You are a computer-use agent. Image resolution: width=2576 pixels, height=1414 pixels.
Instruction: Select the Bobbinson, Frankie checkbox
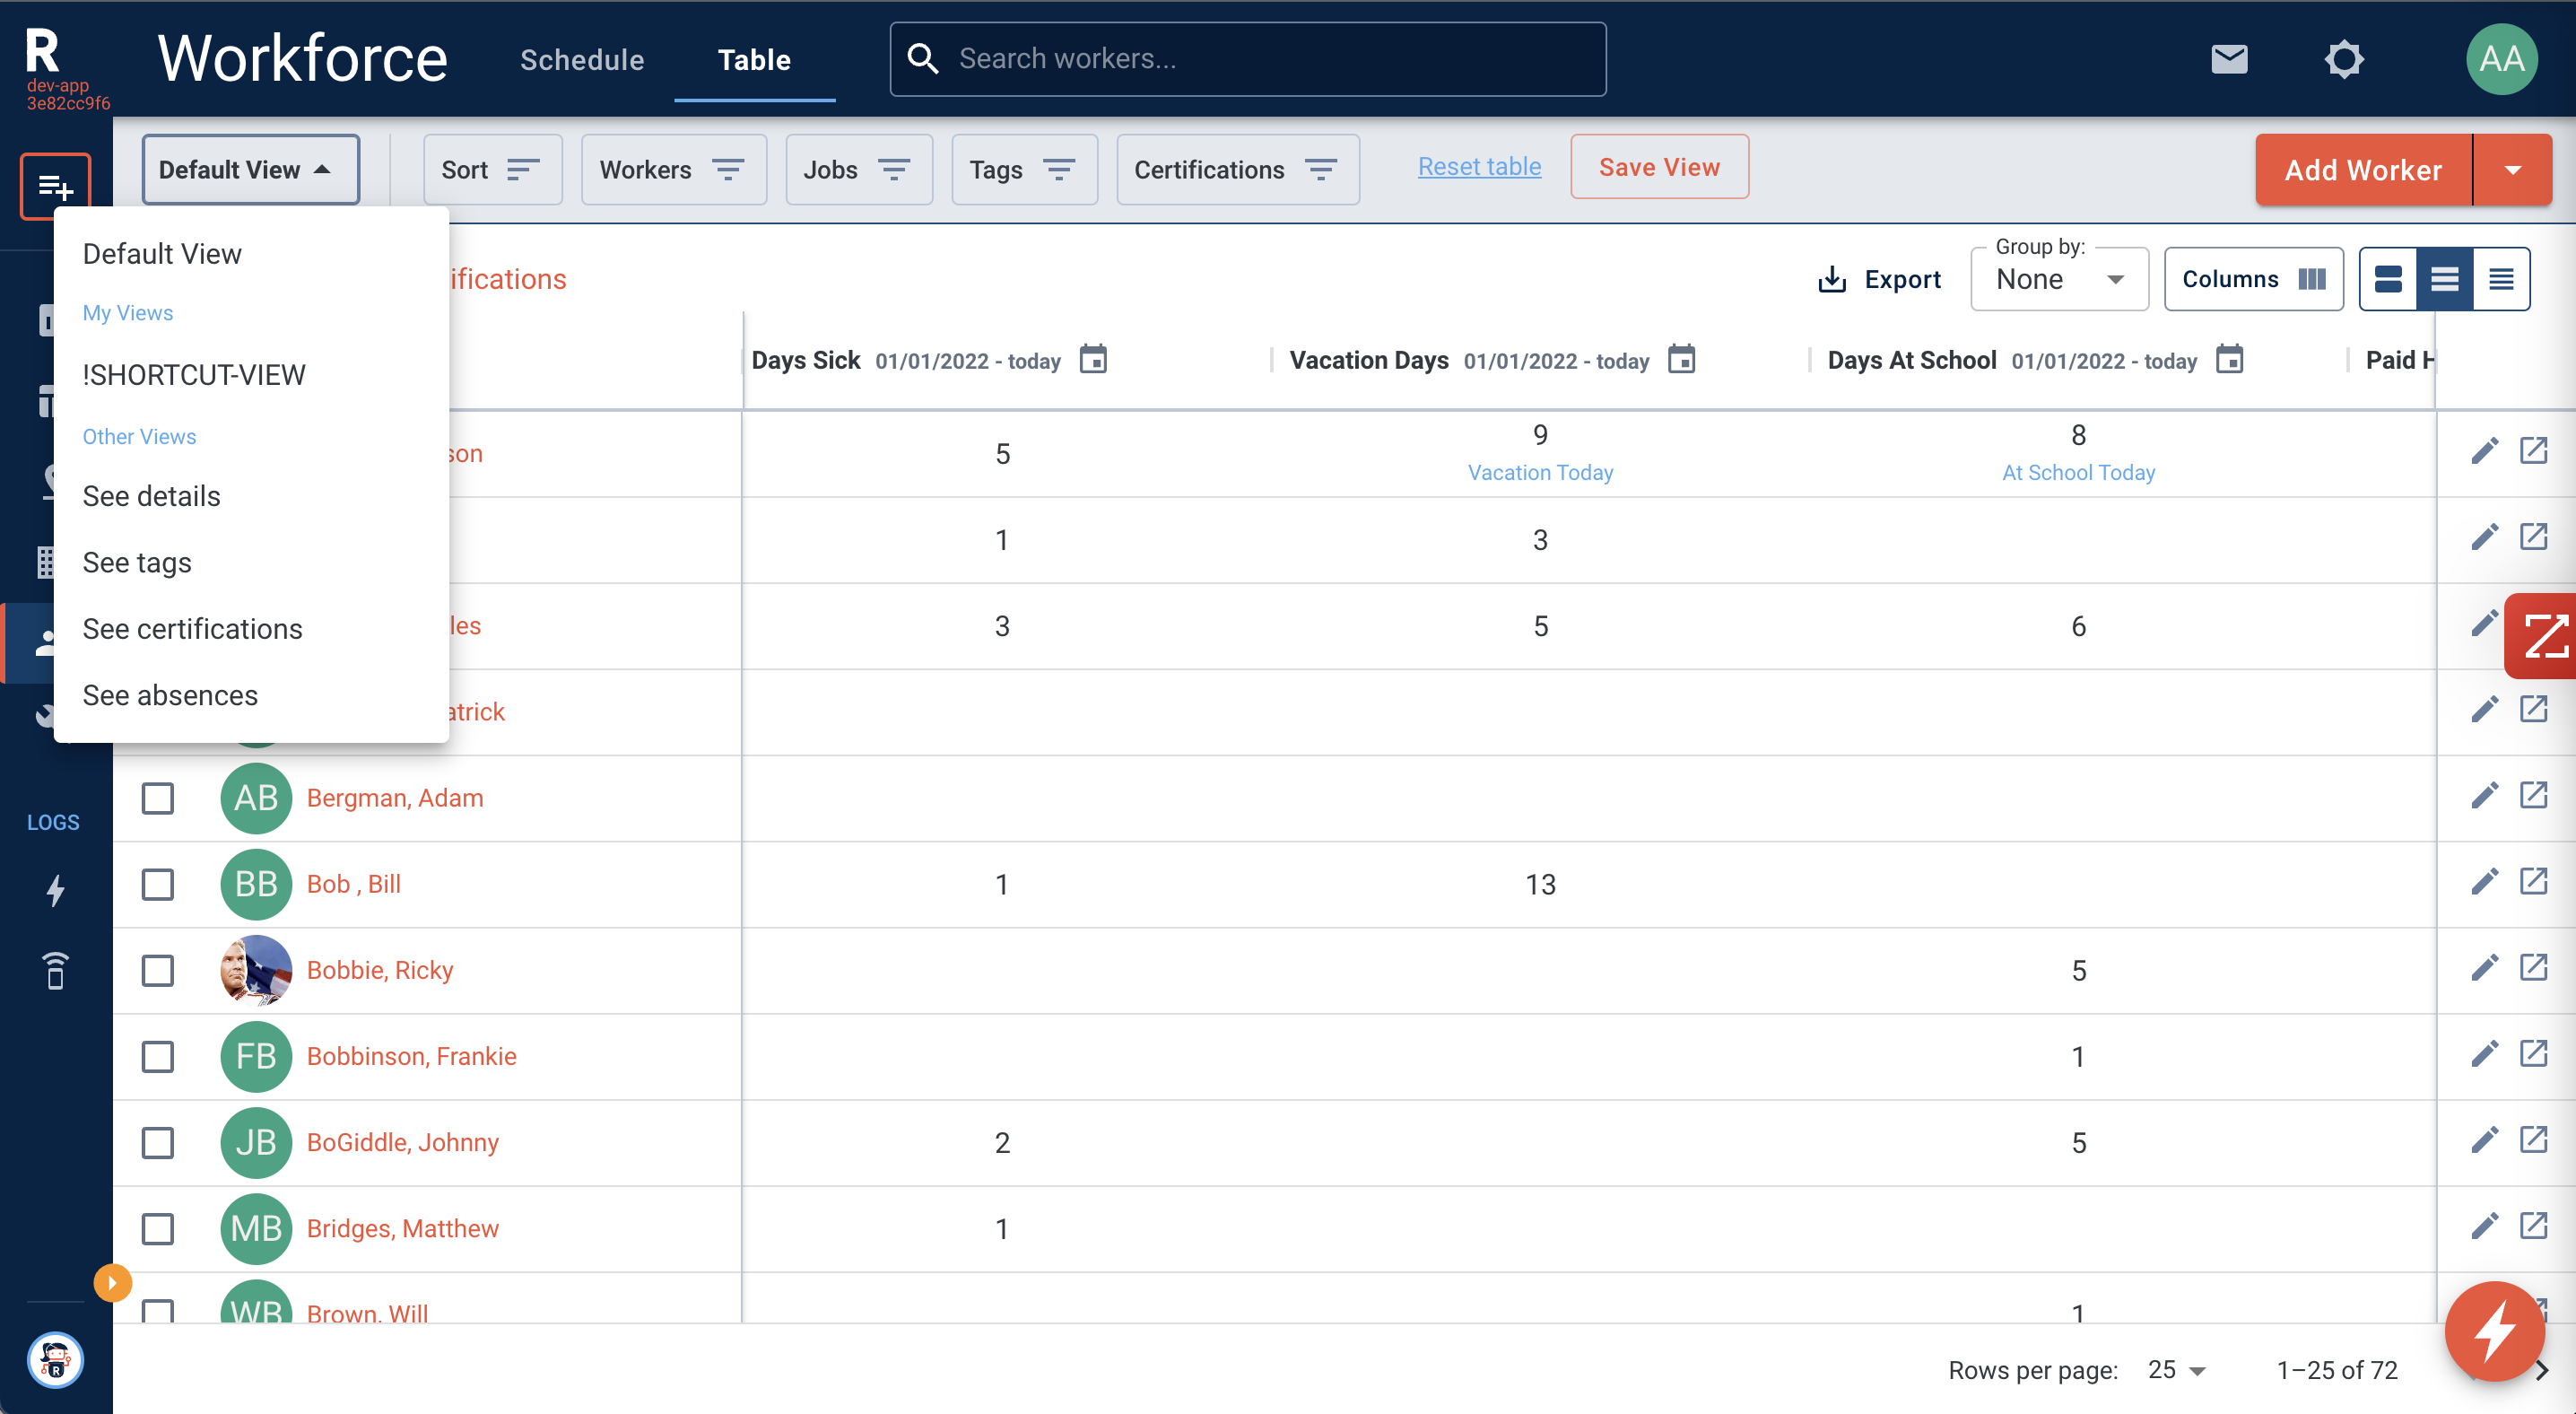click(x=158, y=1056)
